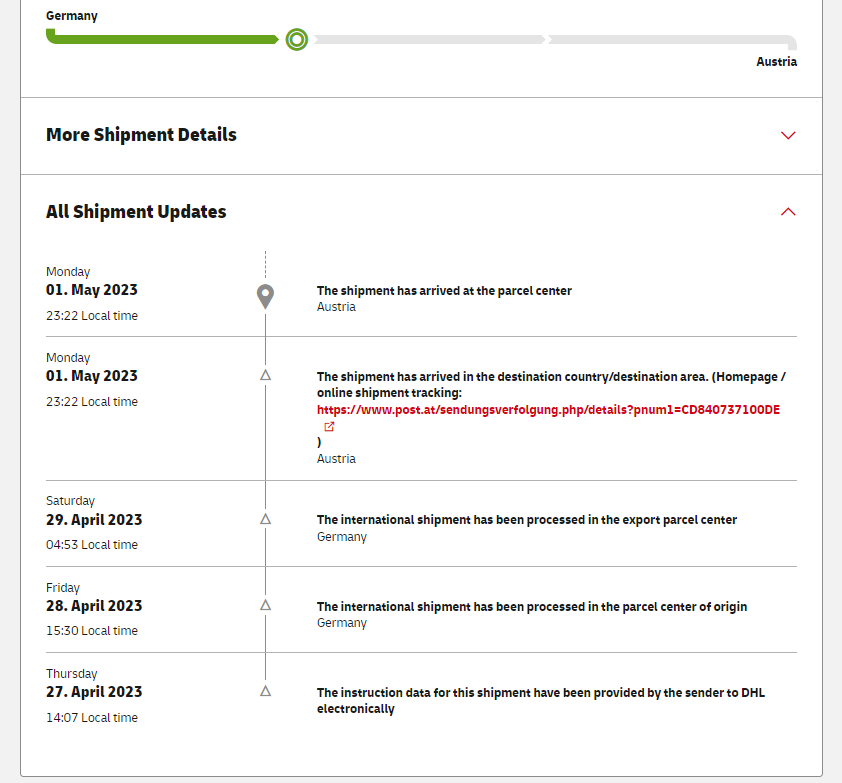Click triangle marker for destination country arrival
Image resolution: width=842 pixels, height=783 pixels.
tap(265, 375)
